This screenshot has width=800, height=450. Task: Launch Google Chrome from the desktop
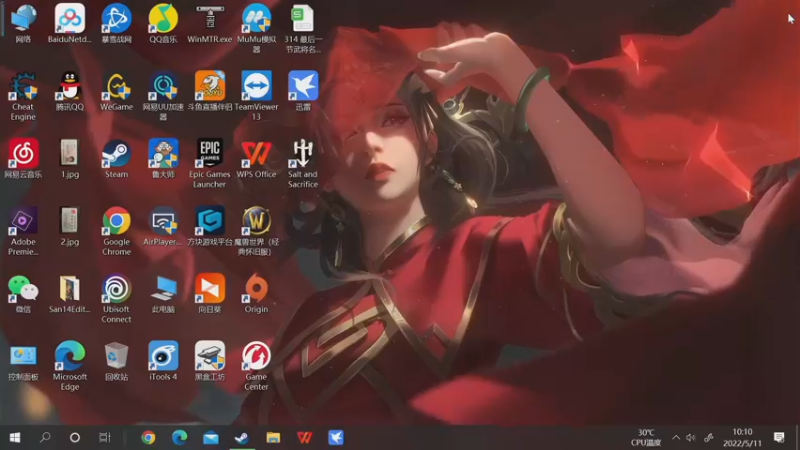pyautogui.click(x=116, y=231)
